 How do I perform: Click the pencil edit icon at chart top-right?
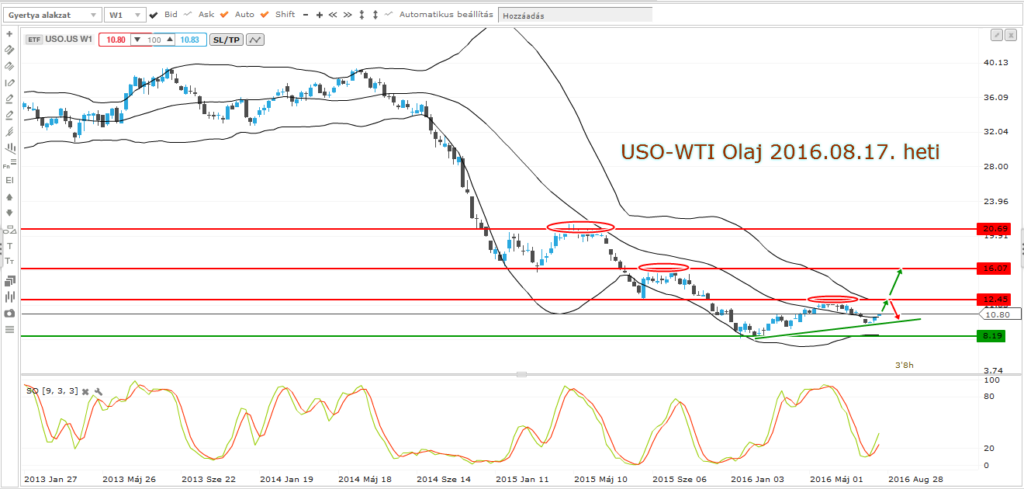point(997,35)
